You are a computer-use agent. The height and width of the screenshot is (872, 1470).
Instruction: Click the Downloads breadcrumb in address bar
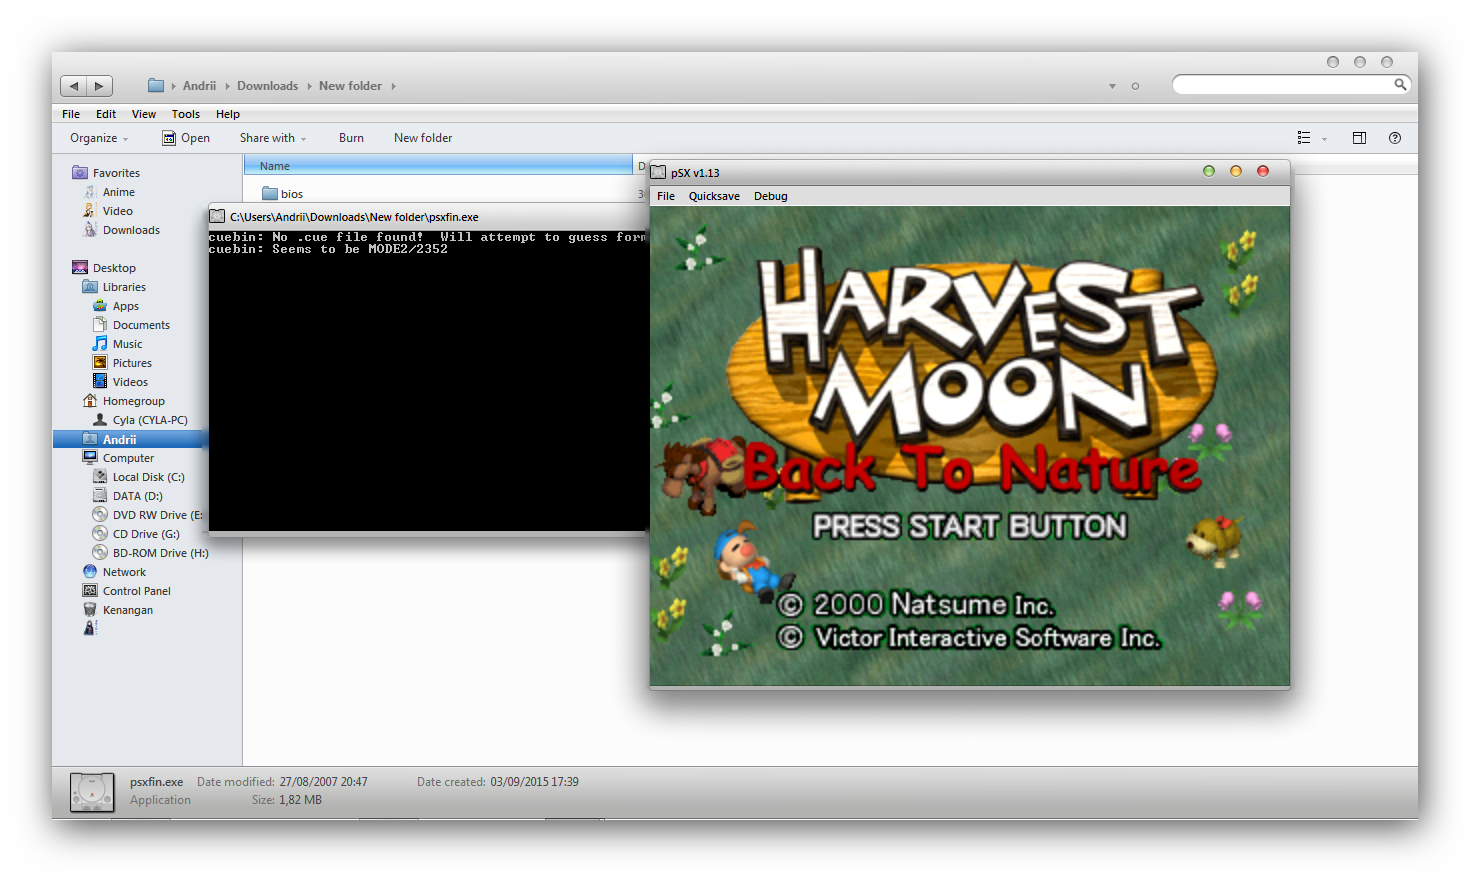pyautogui.click(x=267, y=86)
